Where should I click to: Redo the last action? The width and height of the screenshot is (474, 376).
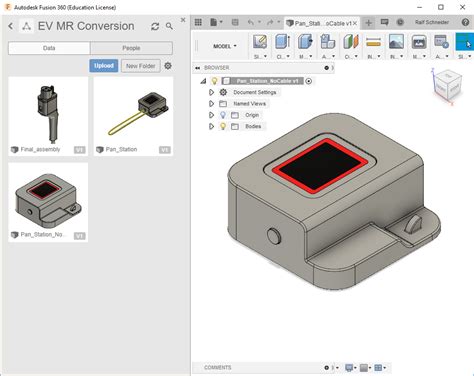(270, 22)
